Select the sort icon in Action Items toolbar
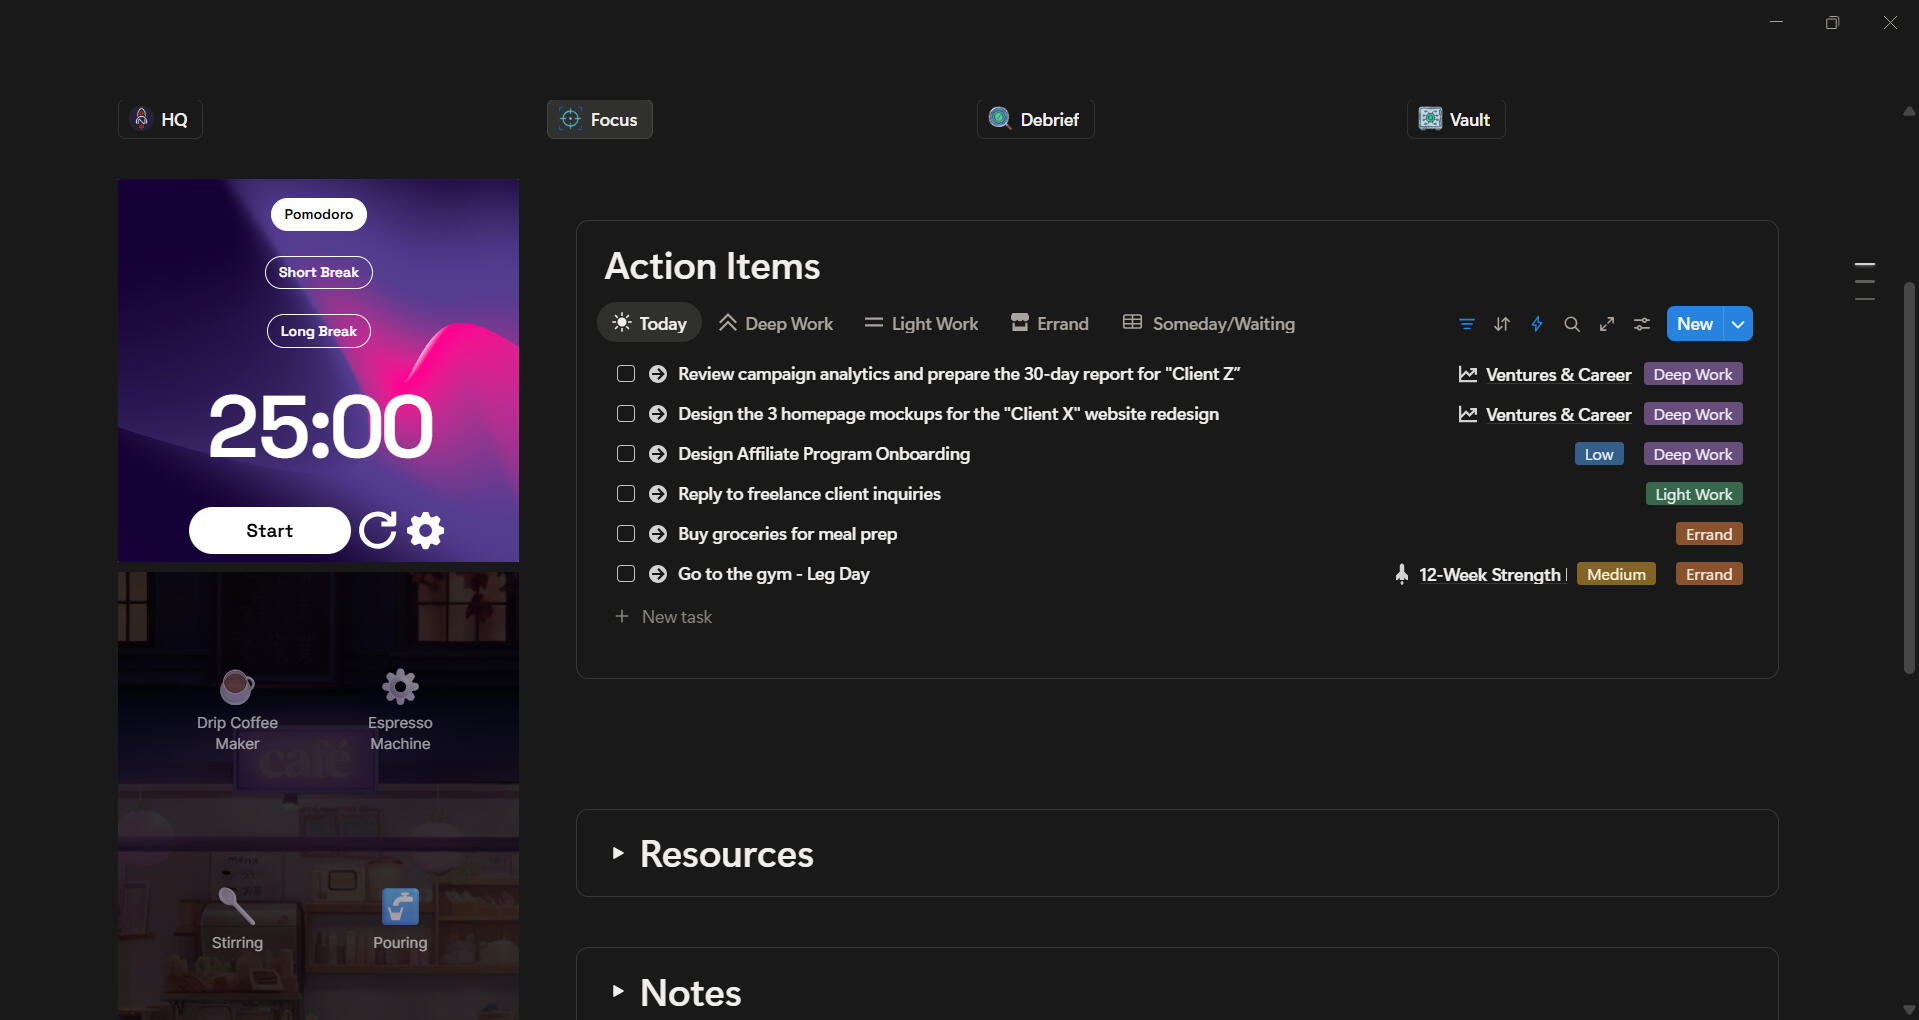1919x1020 pixels. 1501,324
